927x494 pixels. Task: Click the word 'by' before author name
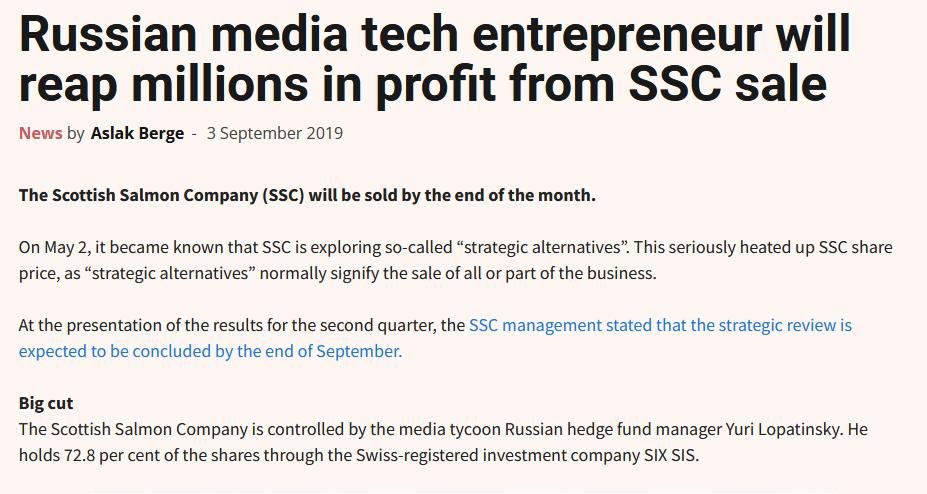(x=76, y=133)
